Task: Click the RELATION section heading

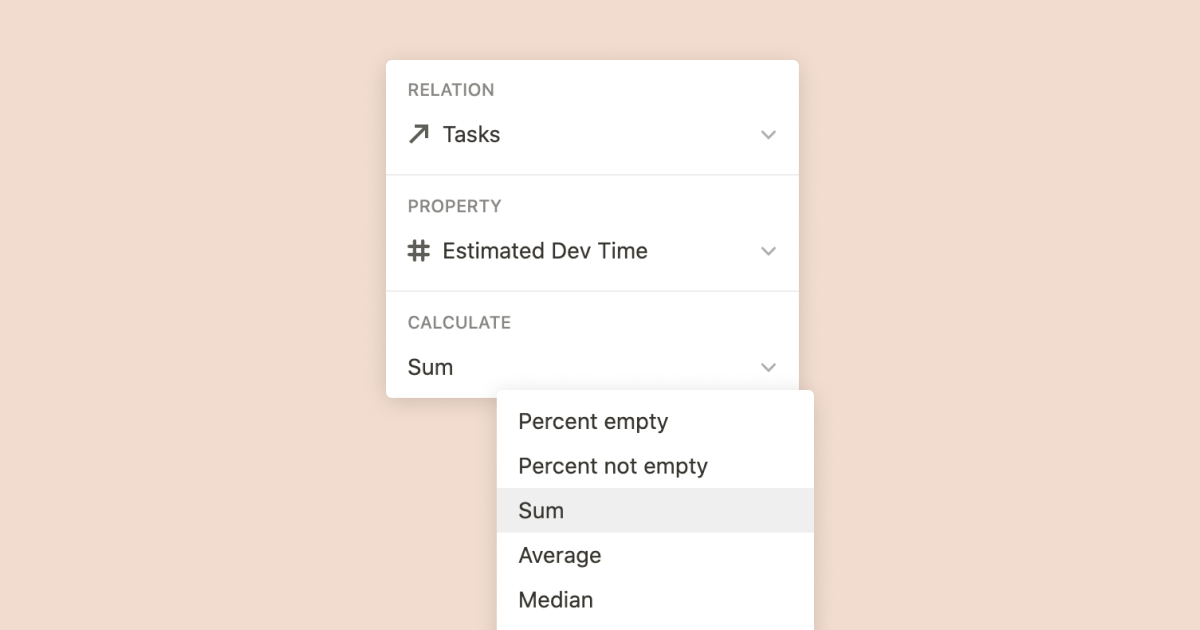Action: tap(451, 90)
